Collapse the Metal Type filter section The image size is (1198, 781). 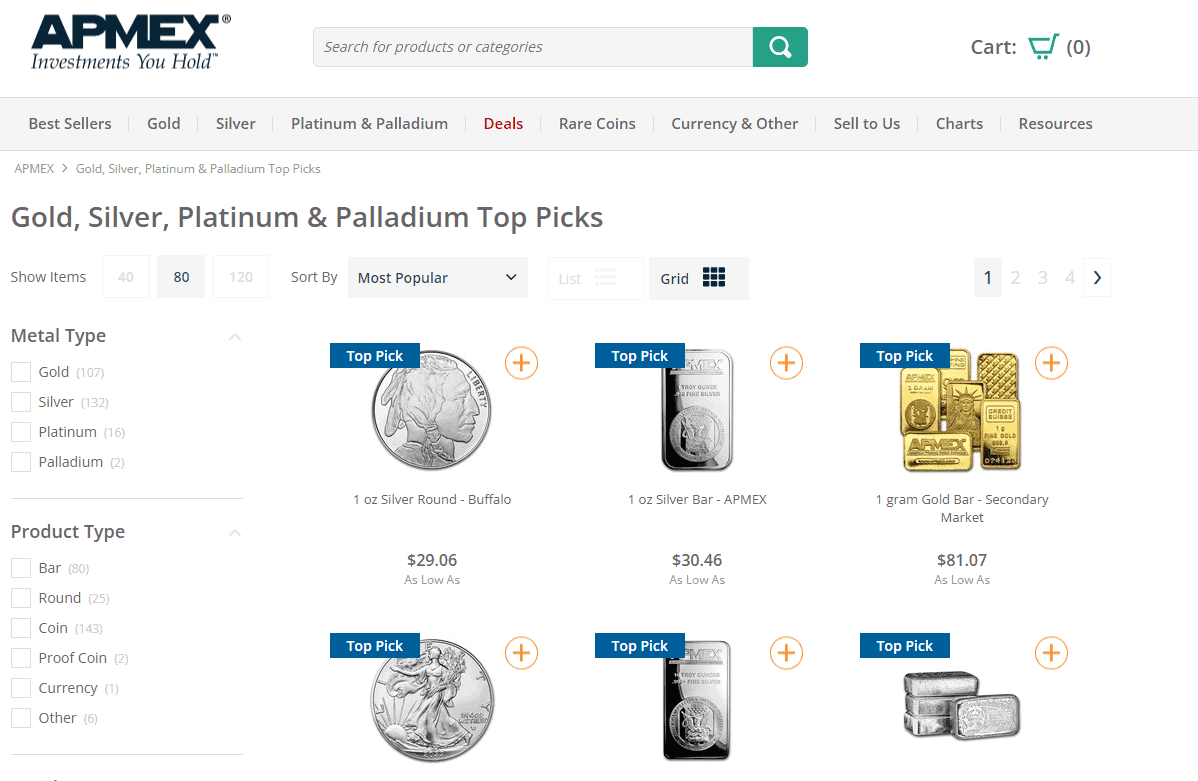[x=235, y=337]
